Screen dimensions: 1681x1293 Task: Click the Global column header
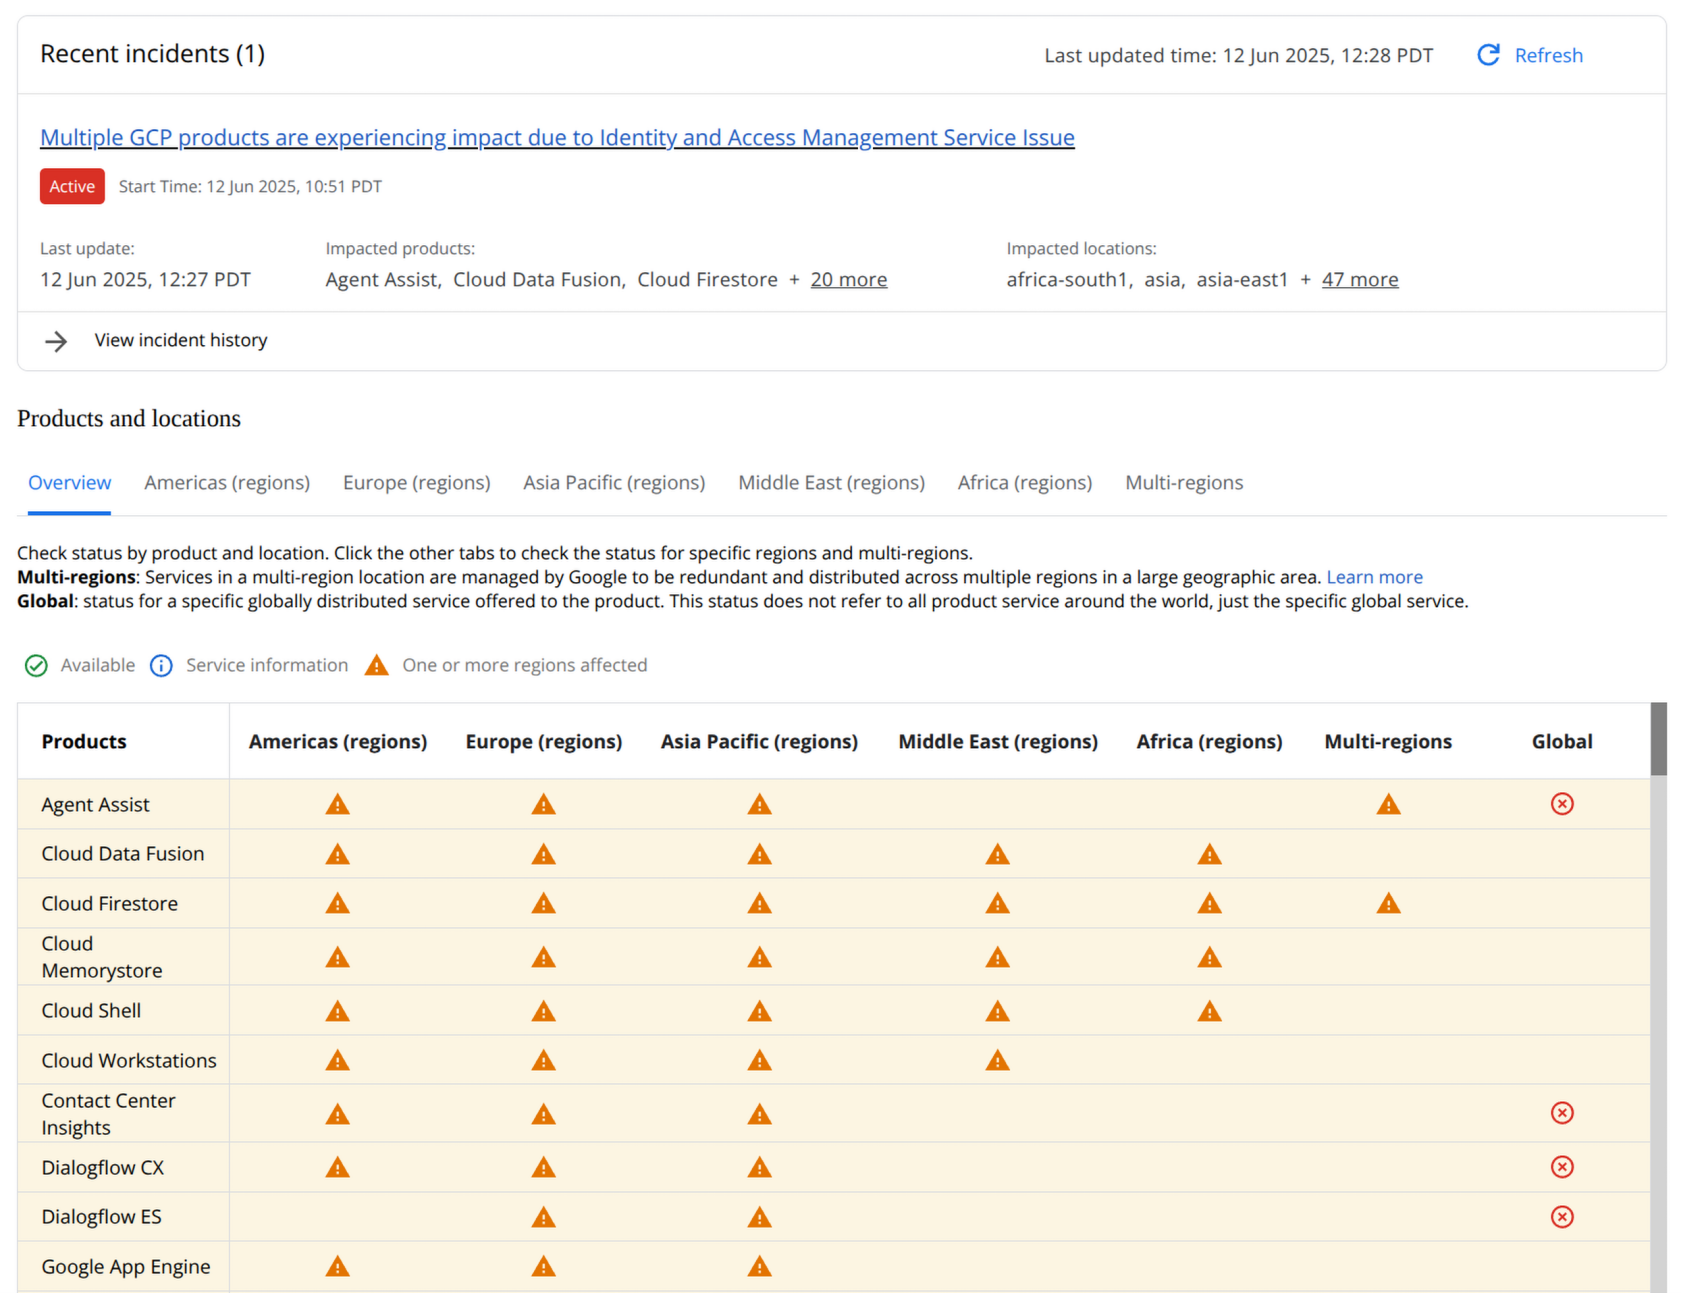[x=1562, y=742]
